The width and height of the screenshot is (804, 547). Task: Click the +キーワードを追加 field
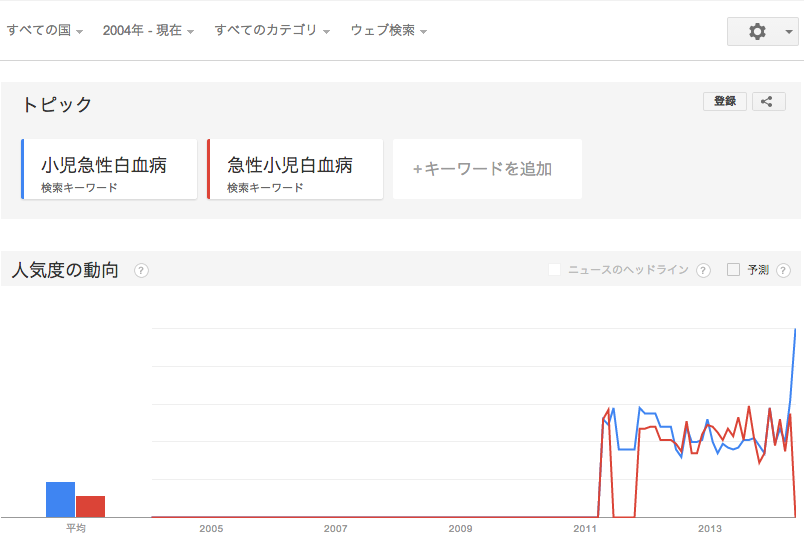tap(487, 169)
